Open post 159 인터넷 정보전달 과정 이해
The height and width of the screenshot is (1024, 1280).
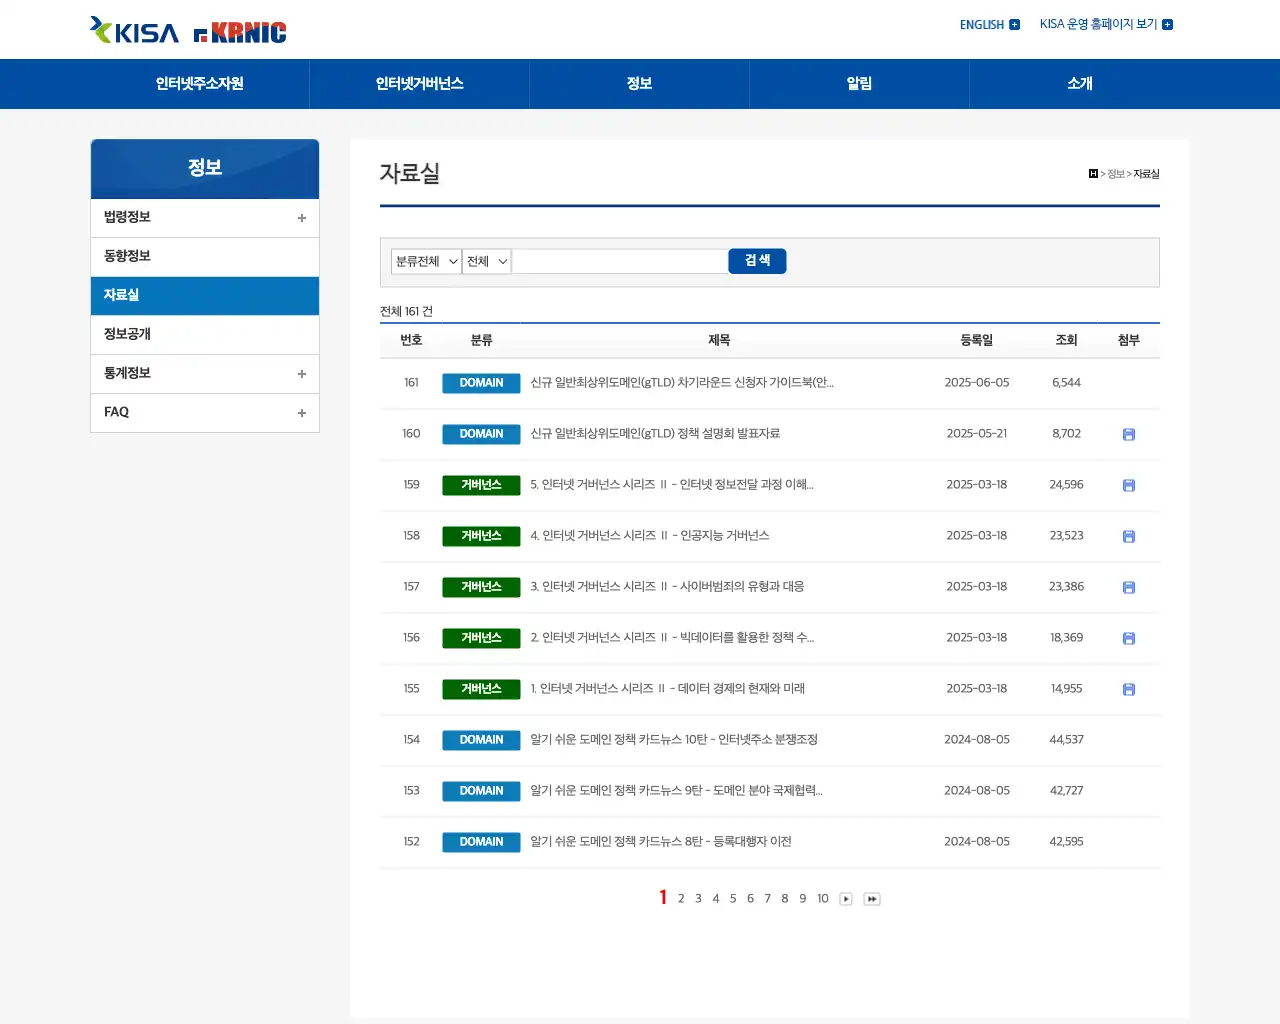coord(672,485)
